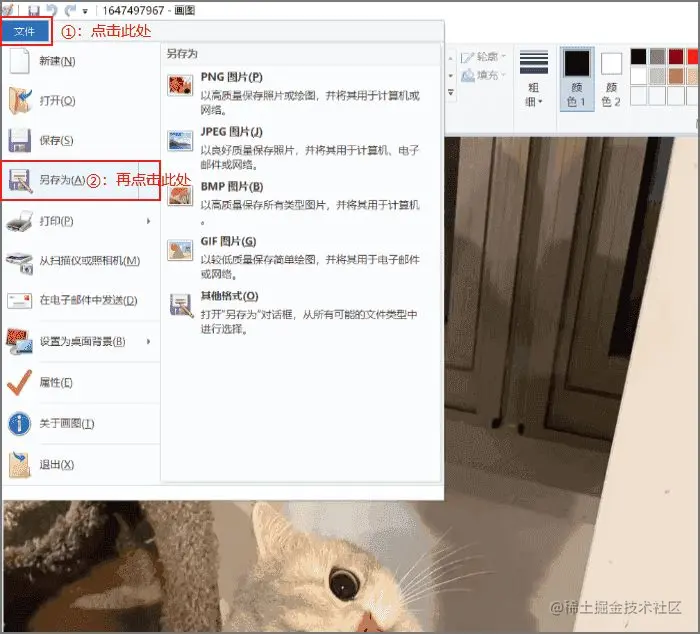Click the shapes gallery expand arrow
This screenshot has width=700, height=634.
pos(450,92)
